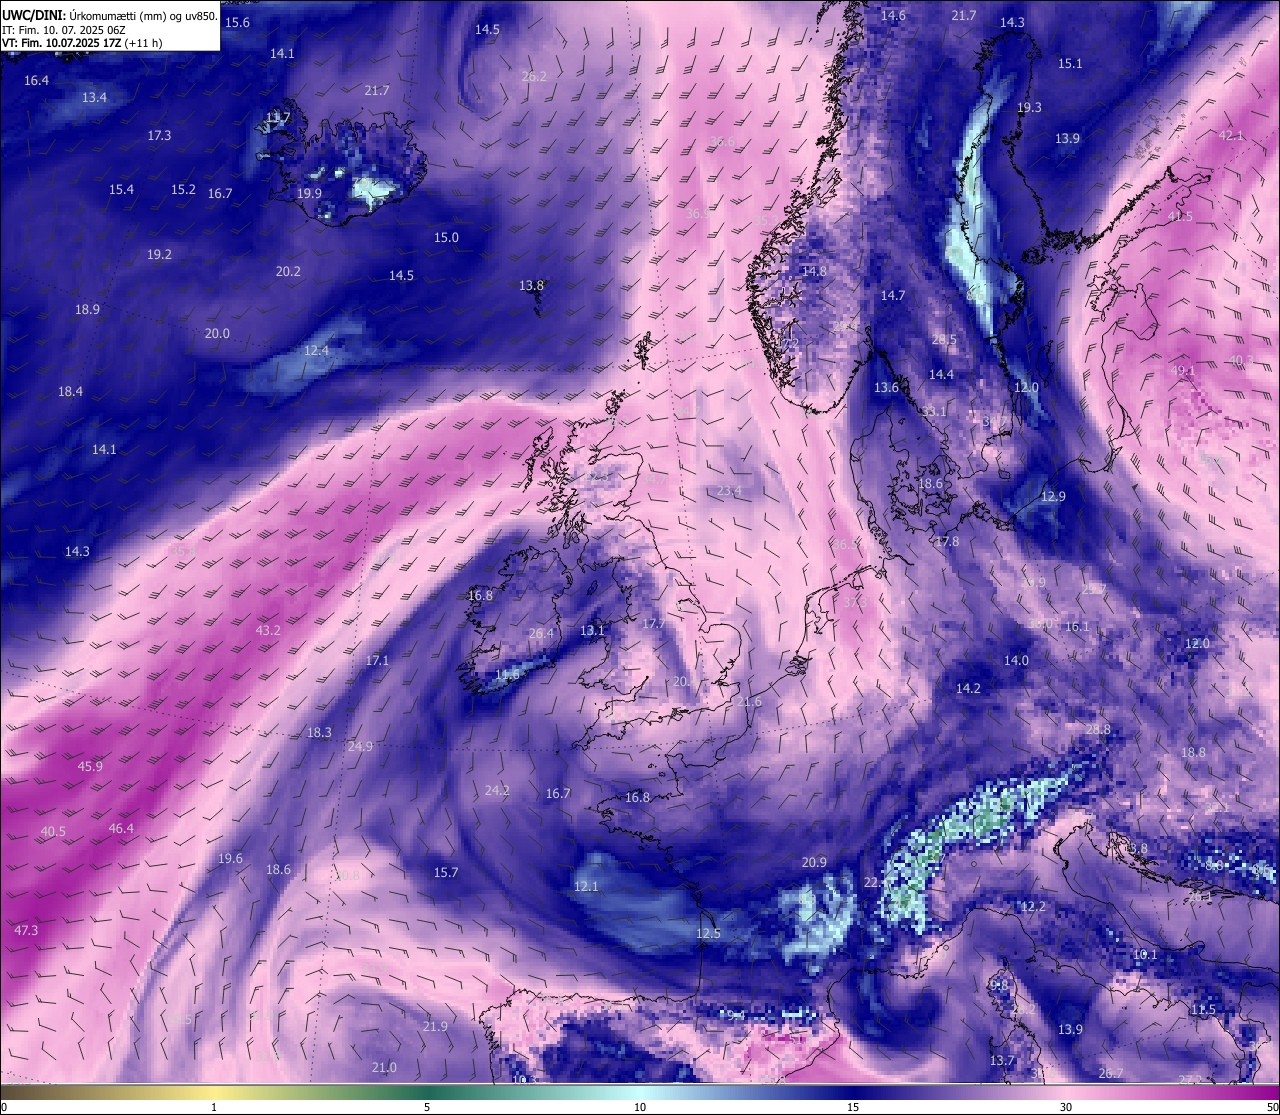Screen dimensions: 1280x1115
Task: Click the map value 47.3
Action: point(26,930)
